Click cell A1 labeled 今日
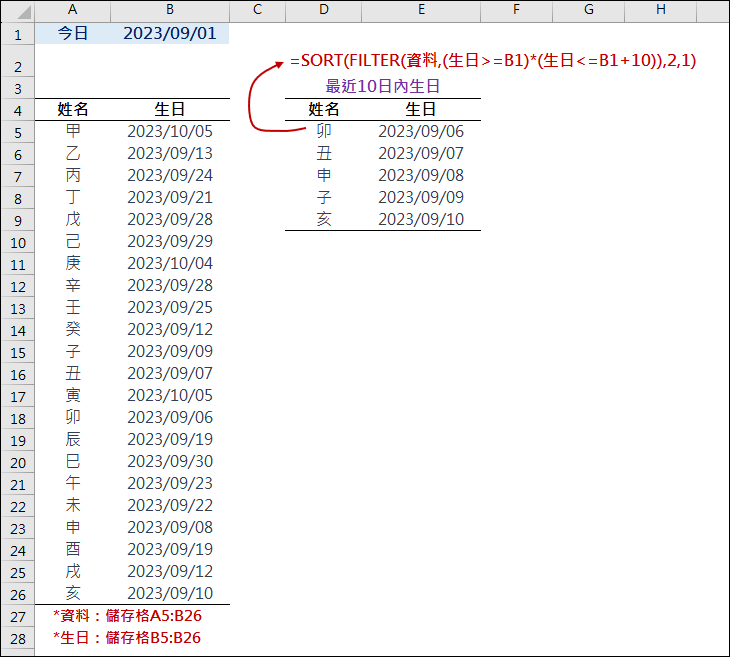The image size is (730, 657). [73, 34]
